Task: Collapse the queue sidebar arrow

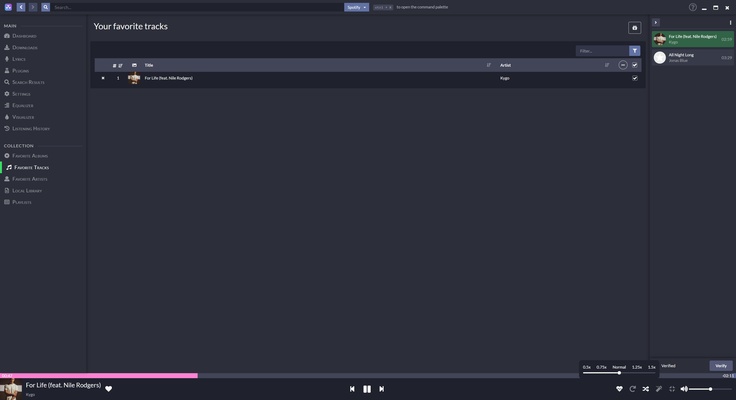Action: [x=656, y=23]
